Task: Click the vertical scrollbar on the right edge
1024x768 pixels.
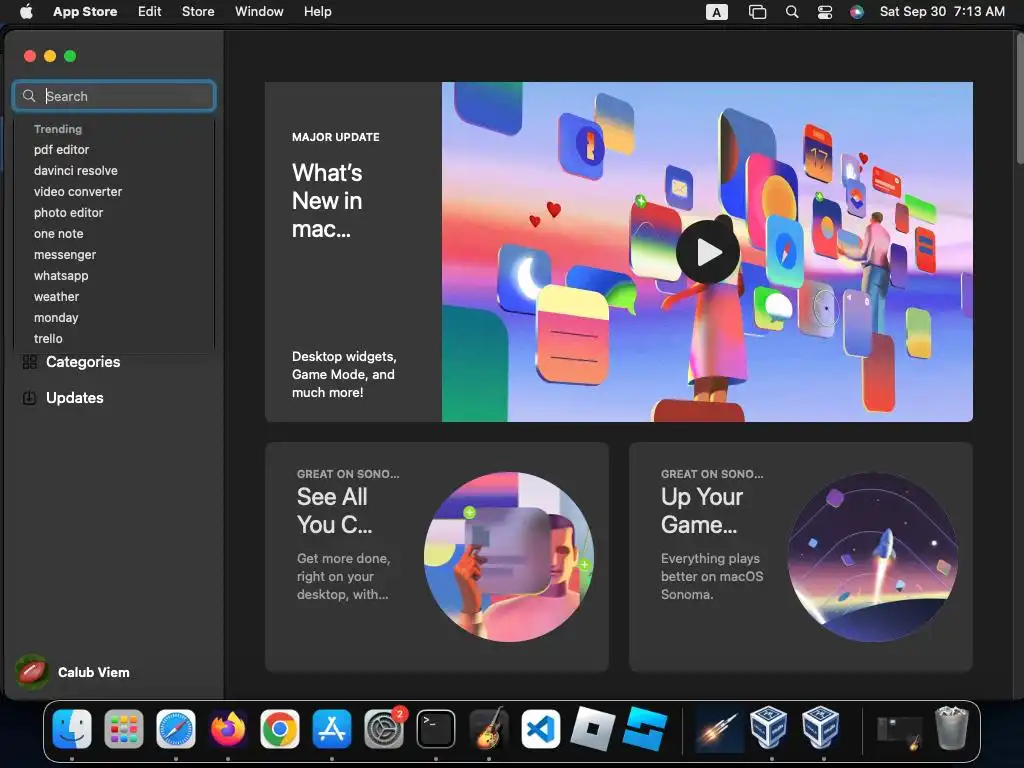Action: coord(1019,98)
